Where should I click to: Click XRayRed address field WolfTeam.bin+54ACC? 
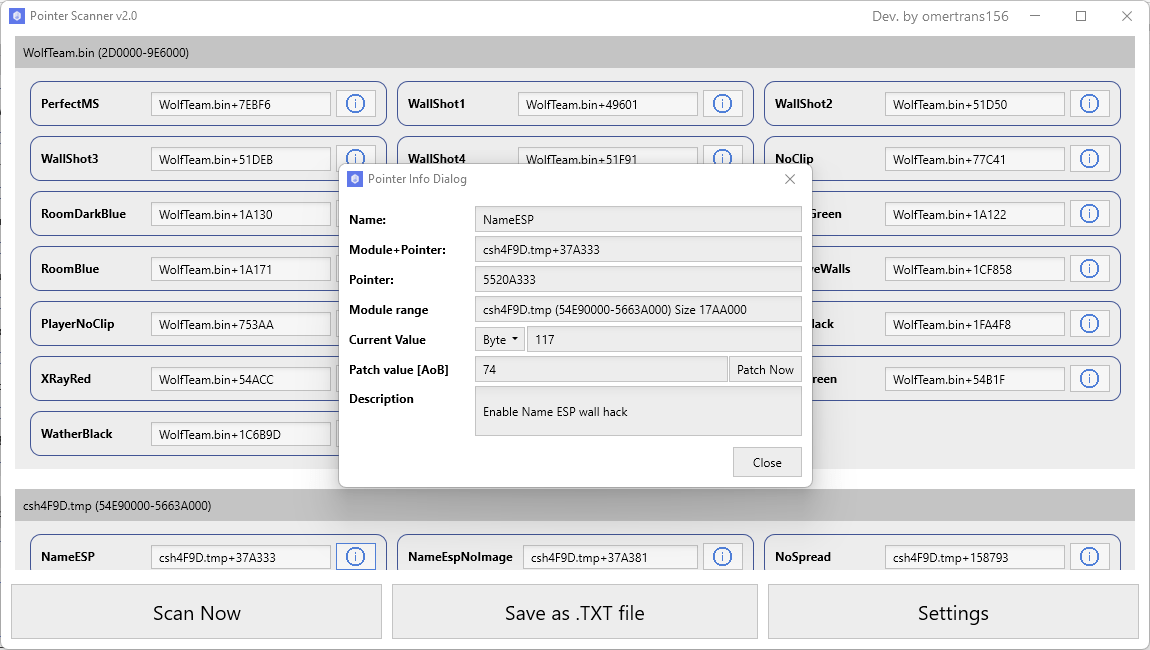[241, 379]
